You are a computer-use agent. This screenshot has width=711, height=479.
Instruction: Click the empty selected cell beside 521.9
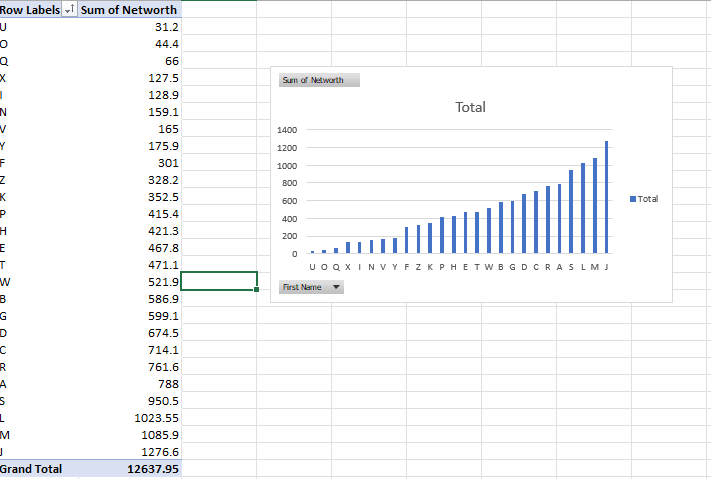(x=219, y=281)
